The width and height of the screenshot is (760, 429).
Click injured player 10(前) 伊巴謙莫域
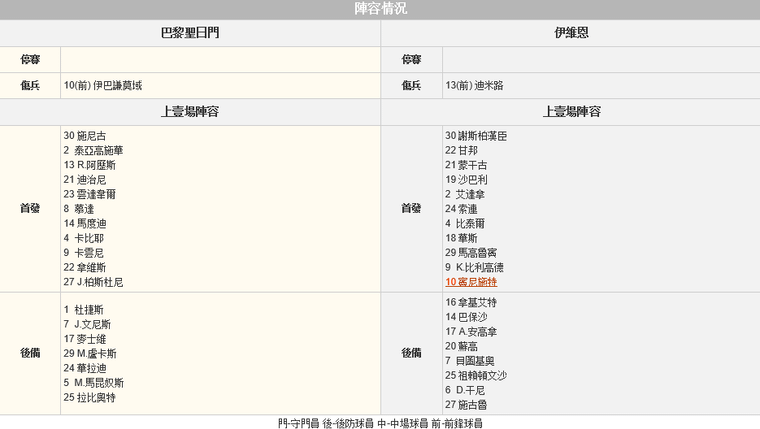tap(103, 85)
